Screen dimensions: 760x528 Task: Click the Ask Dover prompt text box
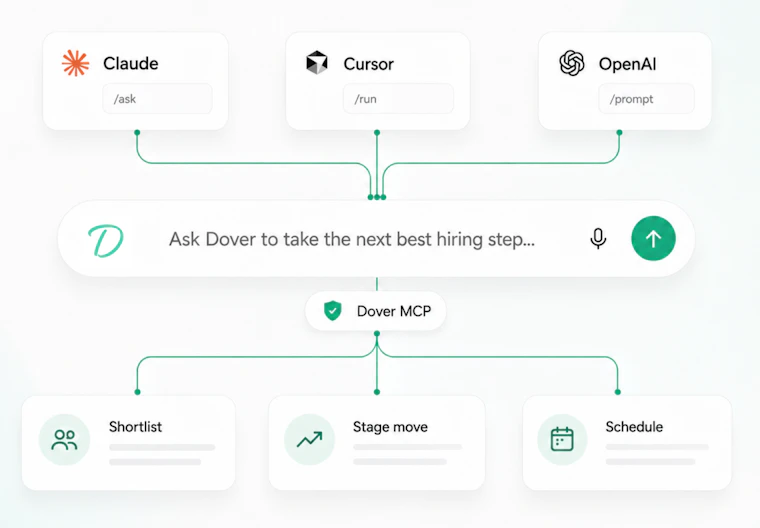[352, 239]
